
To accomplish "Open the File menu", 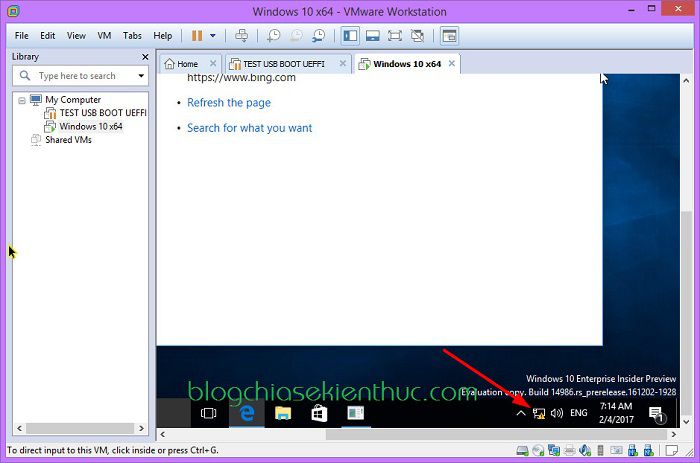I will pos(21,36).
